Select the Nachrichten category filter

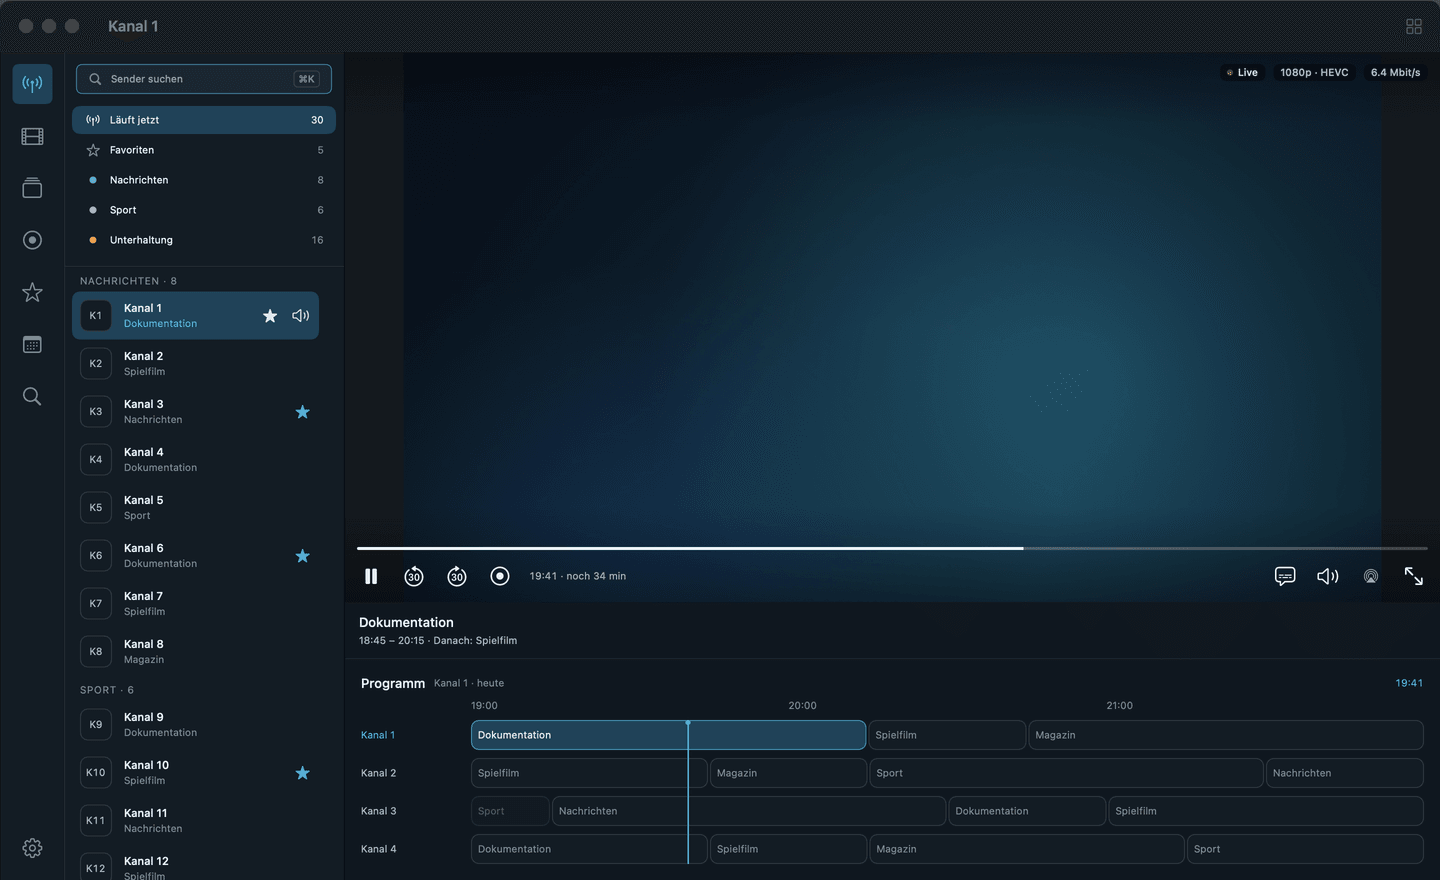[204, 180]
